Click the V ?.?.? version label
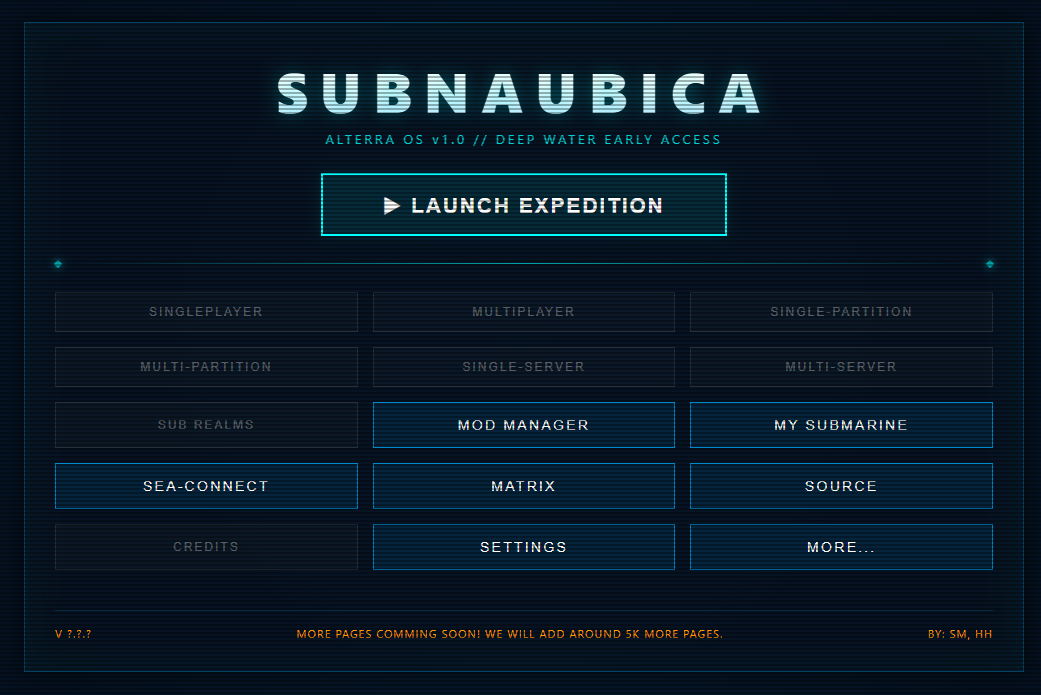 [73, 634]
